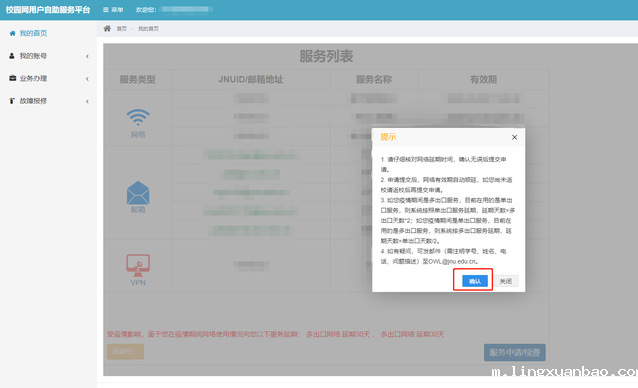Click the home icon beside 我的首页
638x388 pixels.
12,33
